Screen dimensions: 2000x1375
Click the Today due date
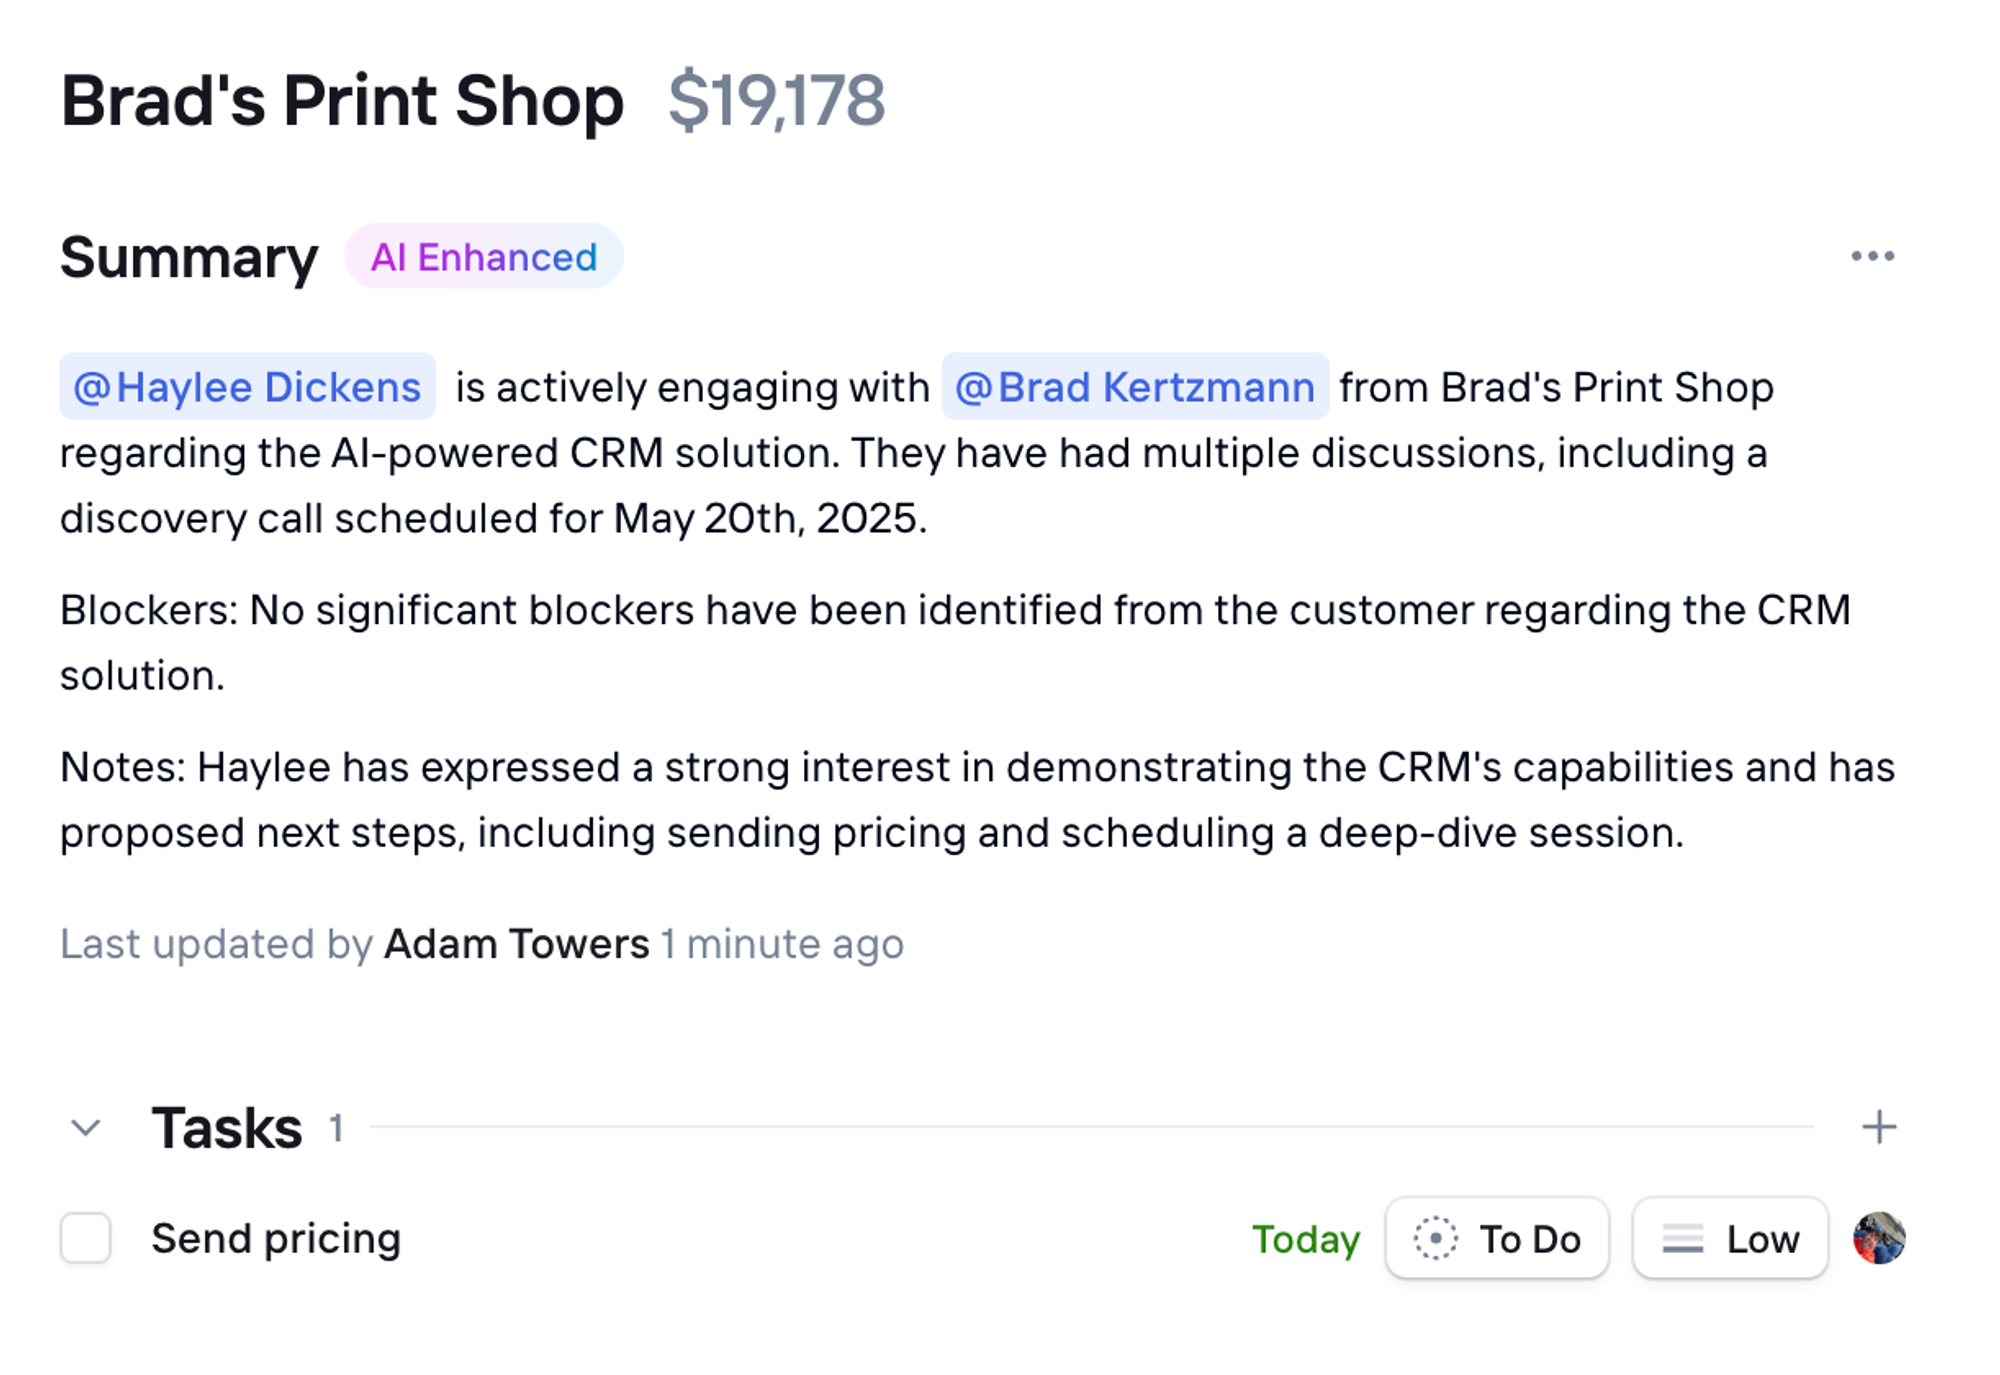[x=1306, y=1239]
